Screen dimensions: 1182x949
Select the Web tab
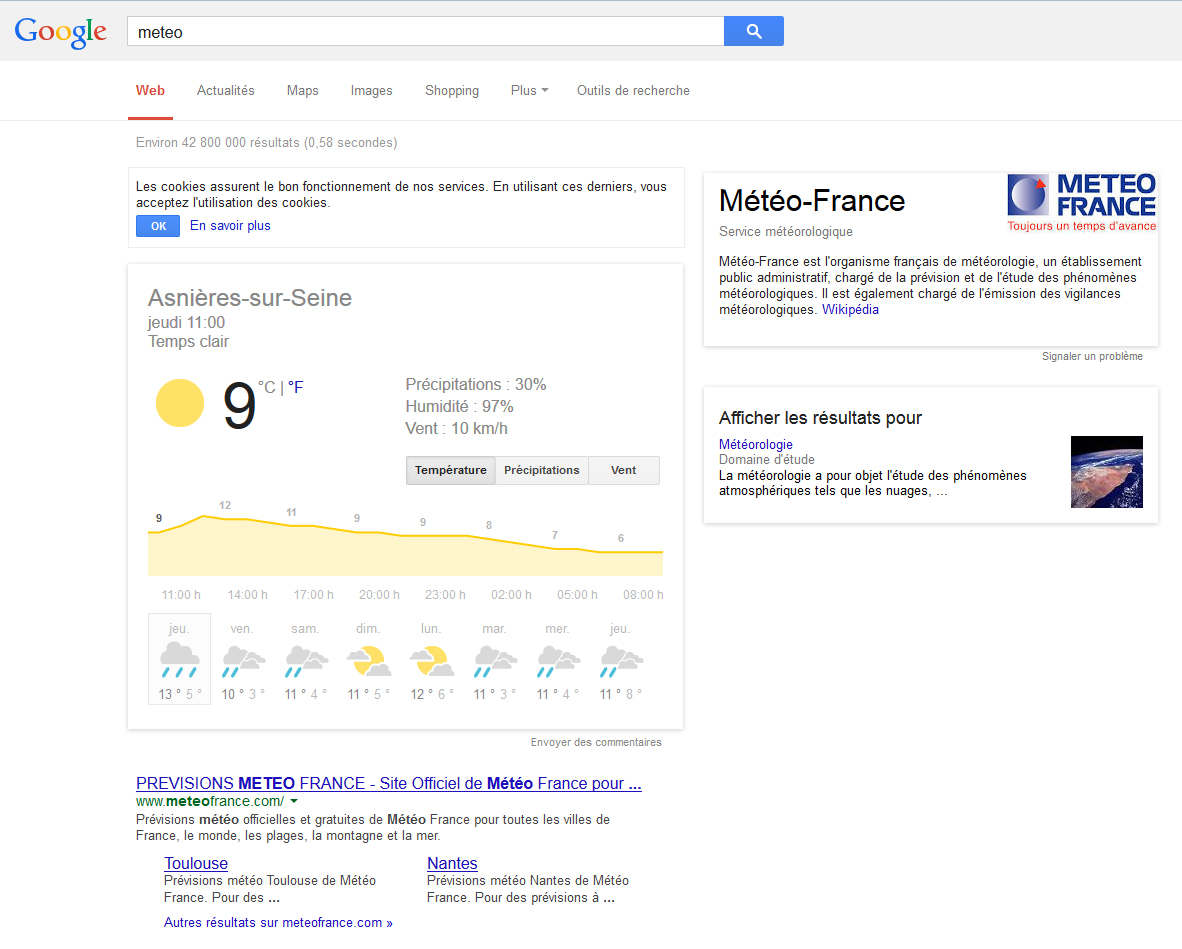coord(150,90)
